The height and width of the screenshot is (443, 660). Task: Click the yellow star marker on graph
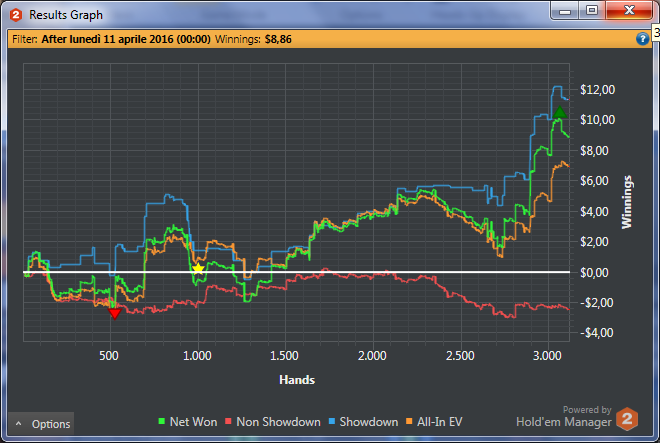198,269
